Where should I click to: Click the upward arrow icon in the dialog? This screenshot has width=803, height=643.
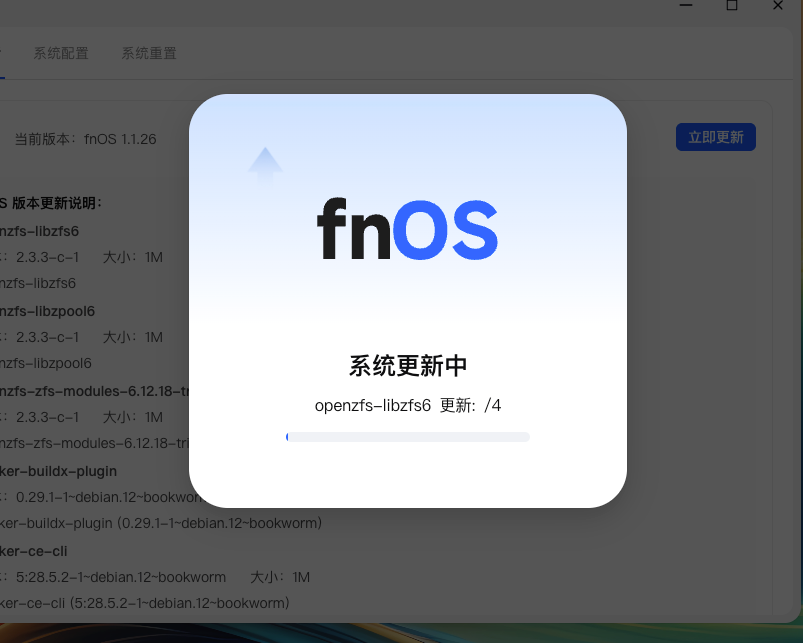pyautogui.click(x=265, y=166)
